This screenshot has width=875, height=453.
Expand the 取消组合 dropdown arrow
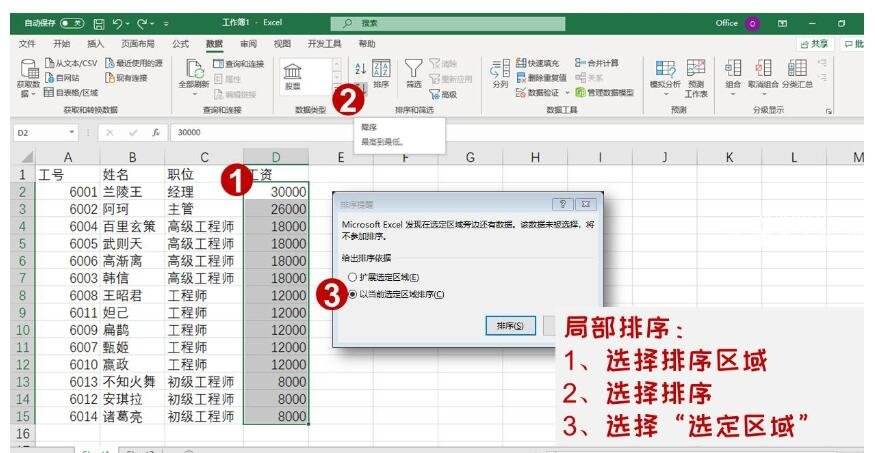click(763, 94)
